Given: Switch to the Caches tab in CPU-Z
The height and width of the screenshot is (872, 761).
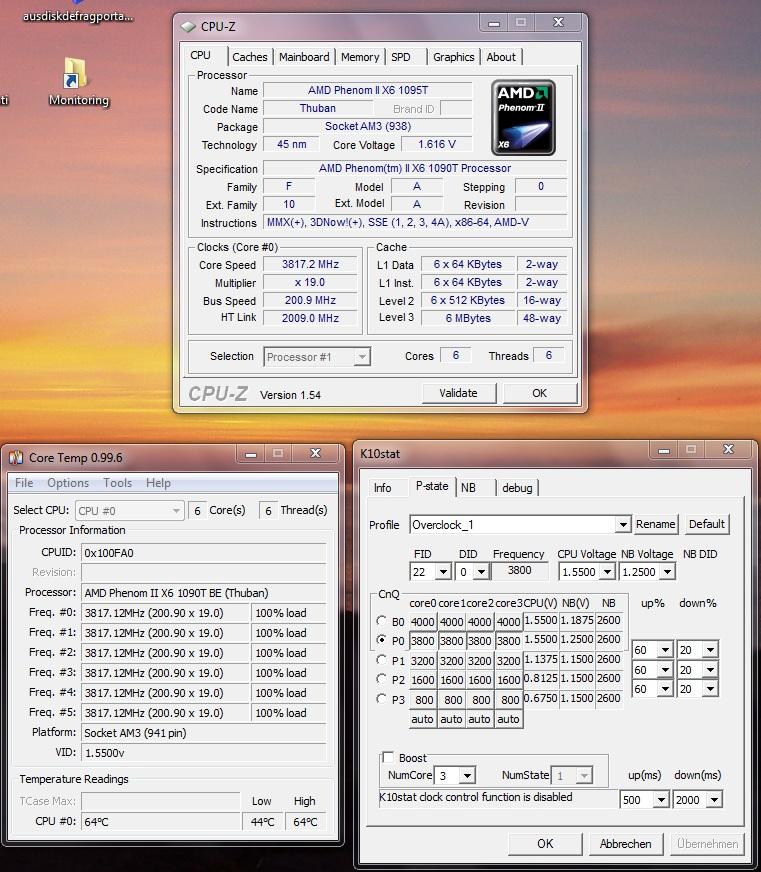Looking at the screenshot, I should 250,57.
